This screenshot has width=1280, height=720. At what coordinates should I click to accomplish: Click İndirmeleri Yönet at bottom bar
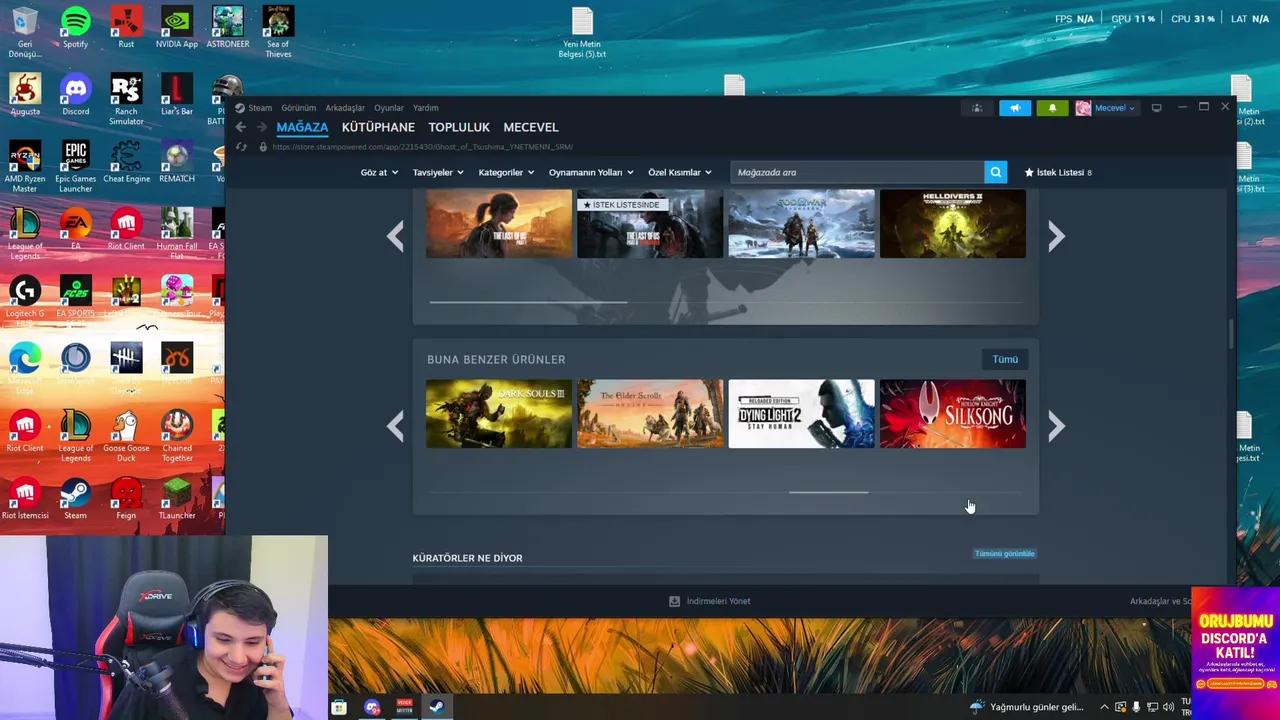pos(710,601)
